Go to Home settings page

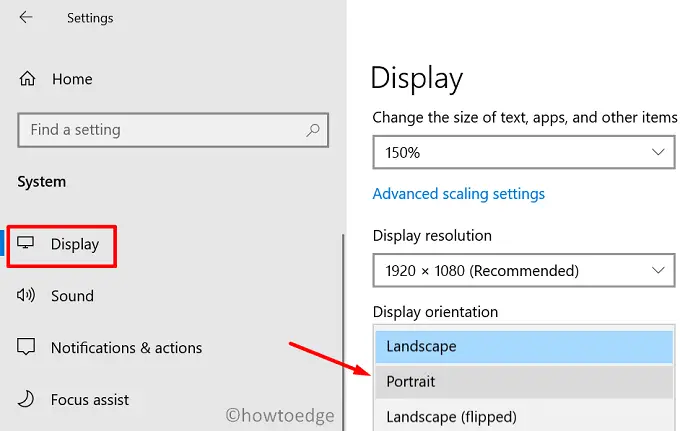pos(71,78)
